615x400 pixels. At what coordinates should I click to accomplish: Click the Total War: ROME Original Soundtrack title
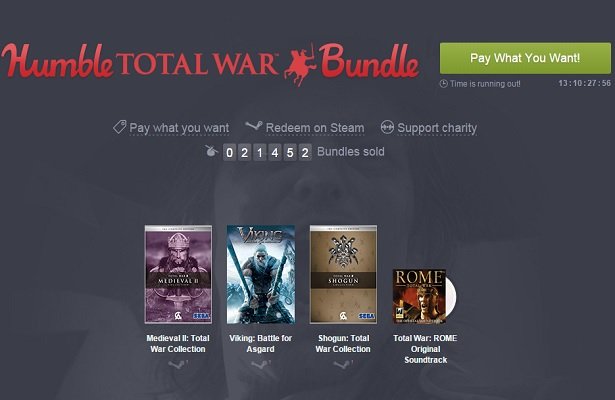pyautogui.click(x=426, y=349)
